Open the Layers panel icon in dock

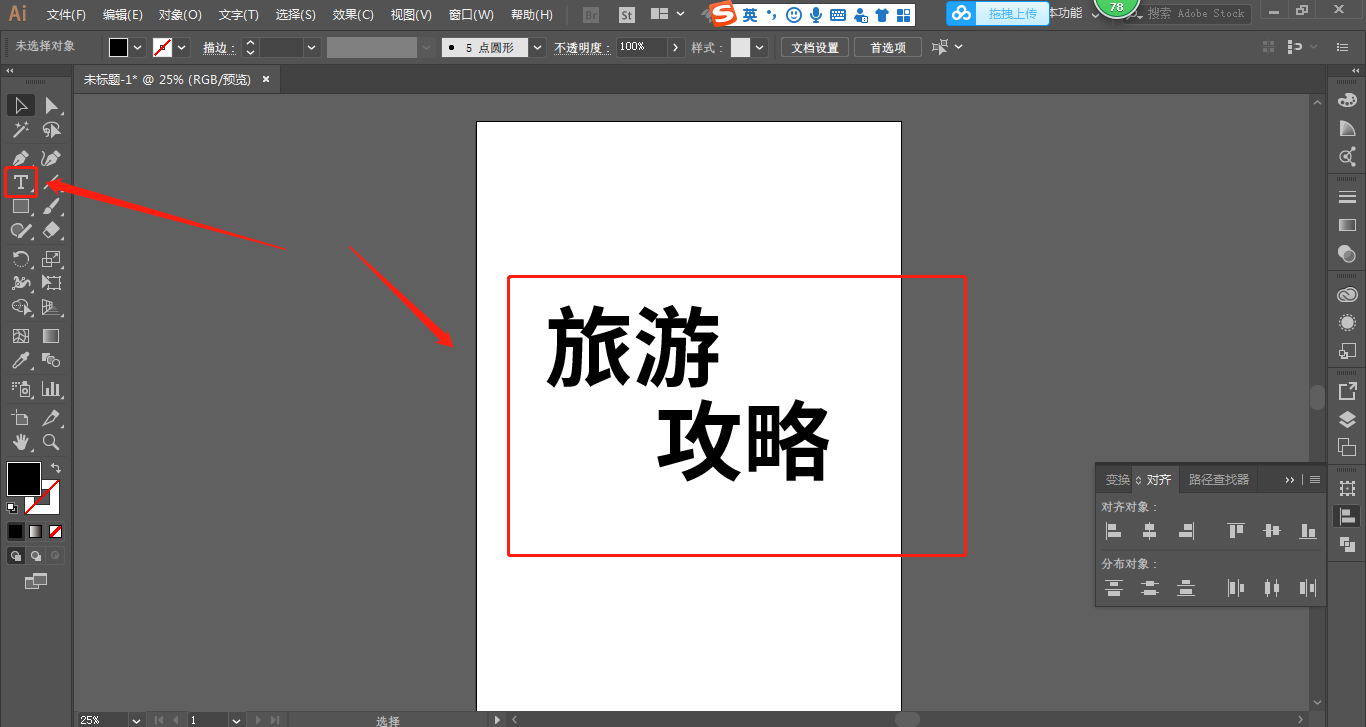point(1347,419)
